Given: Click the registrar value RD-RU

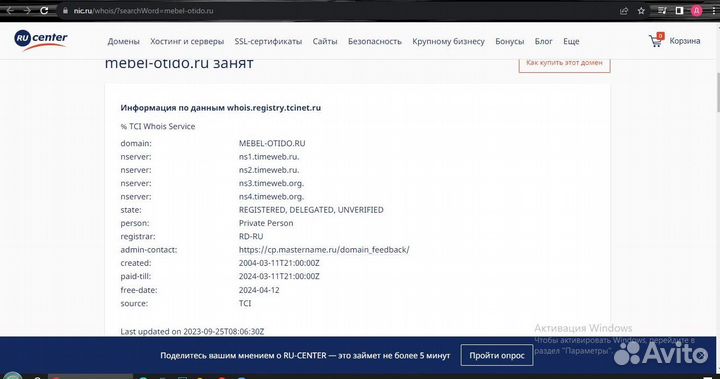Looking at the screenshot, I should pyautogui.click(x=251, y=237).
